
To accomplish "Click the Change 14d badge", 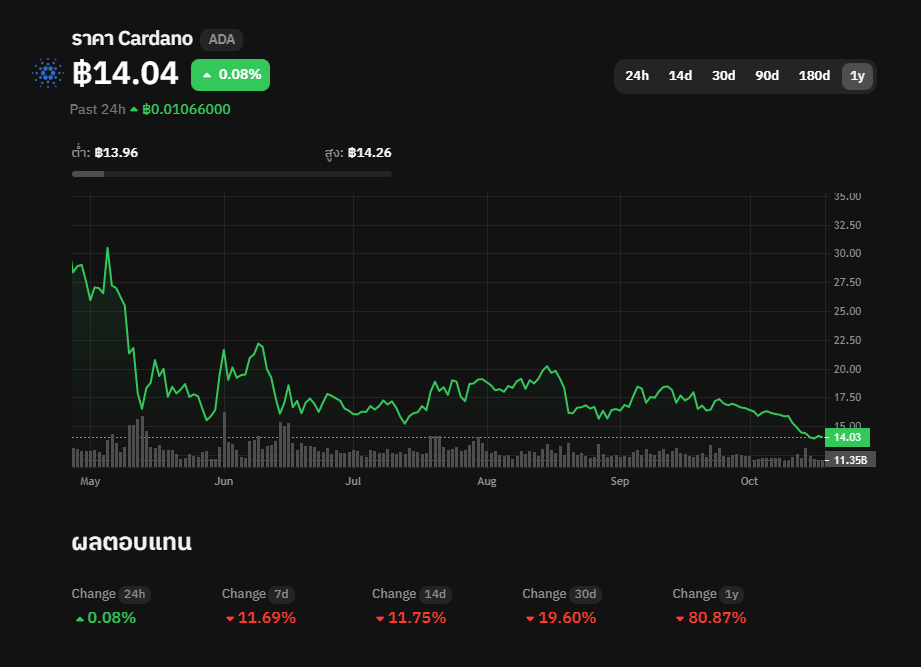I will pyautogui.click(x=435, y=594).
